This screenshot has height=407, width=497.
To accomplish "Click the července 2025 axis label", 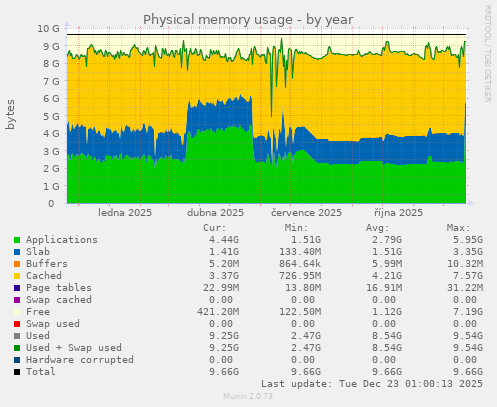I will [306, 213].
